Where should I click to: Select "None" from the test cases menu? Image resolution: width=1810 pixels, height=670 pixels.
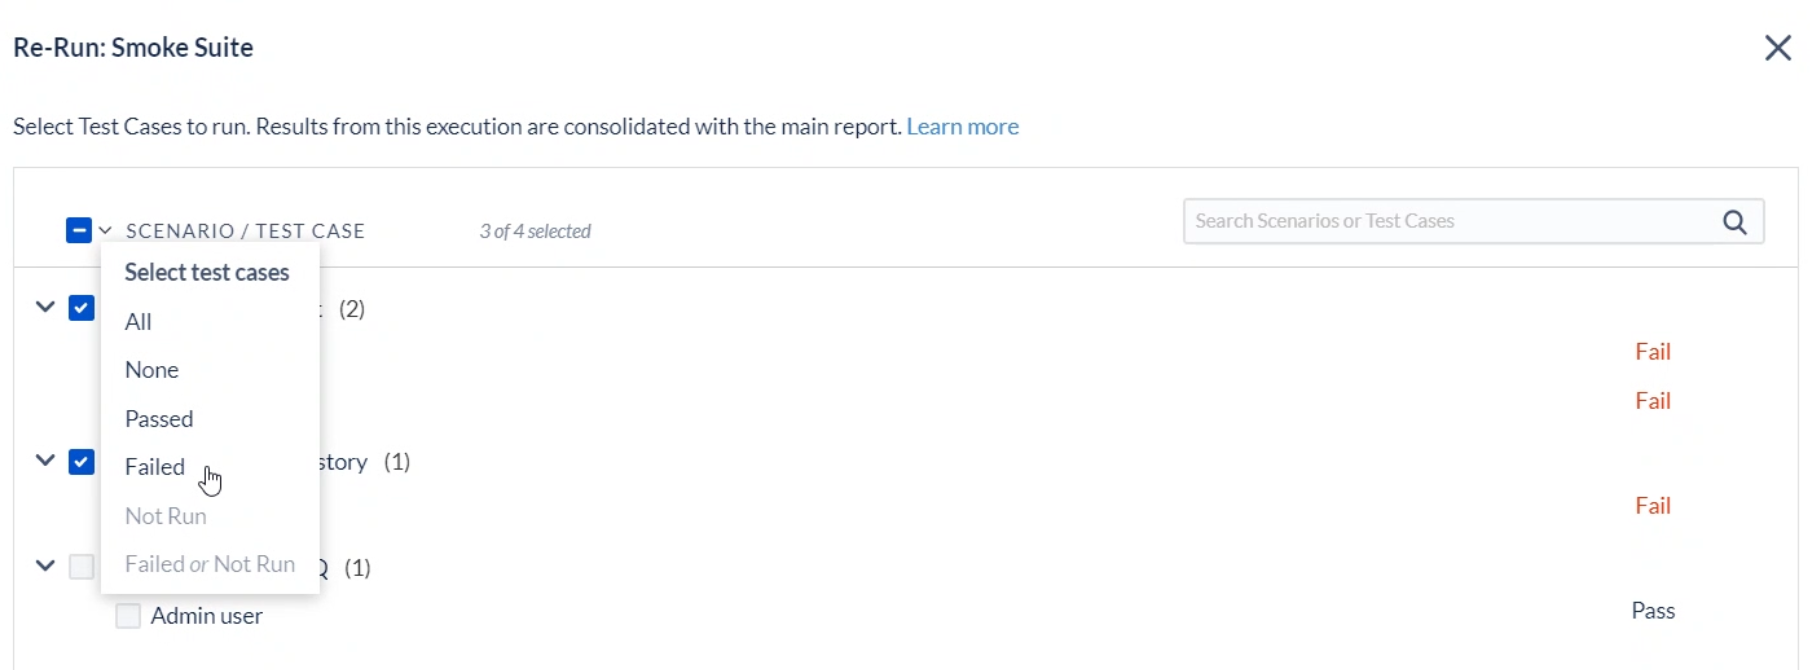pyautogui.click(x=152, y=369)
